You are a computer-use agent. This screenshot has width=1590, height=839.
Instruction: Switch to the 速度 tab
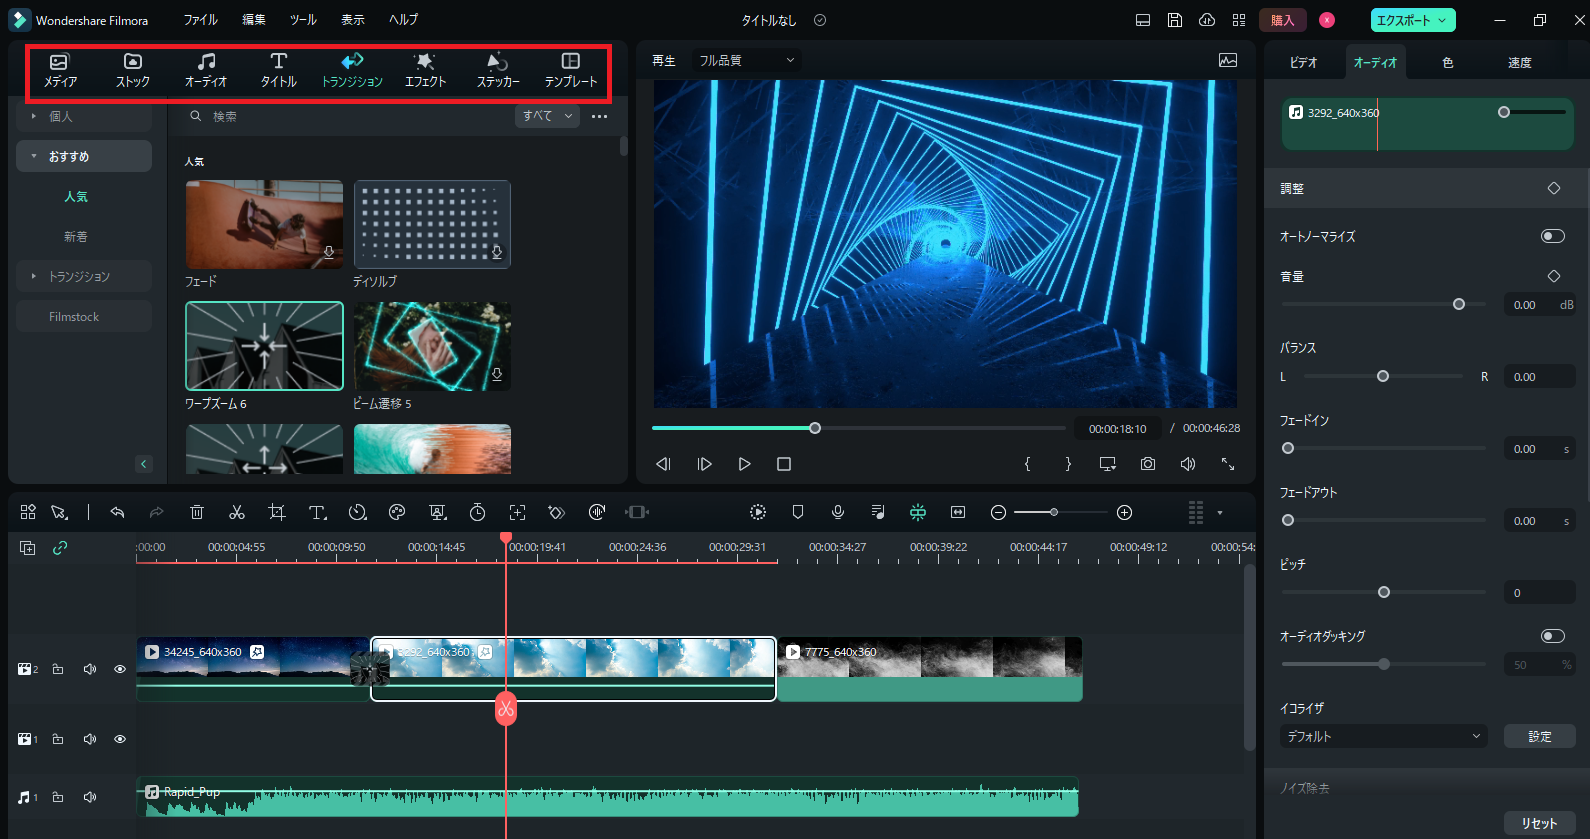click(x=1519, y=62)
